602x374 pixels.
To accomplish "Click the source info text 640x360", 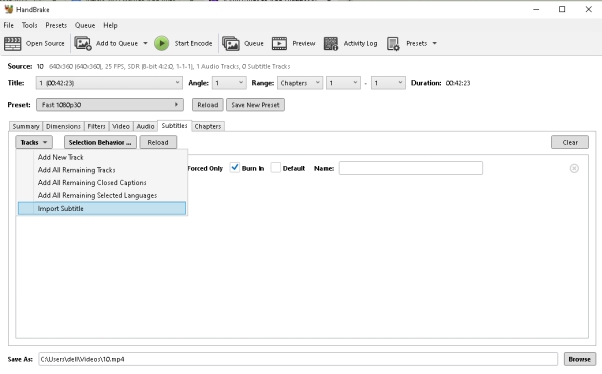I will click(x=169, y=66).
